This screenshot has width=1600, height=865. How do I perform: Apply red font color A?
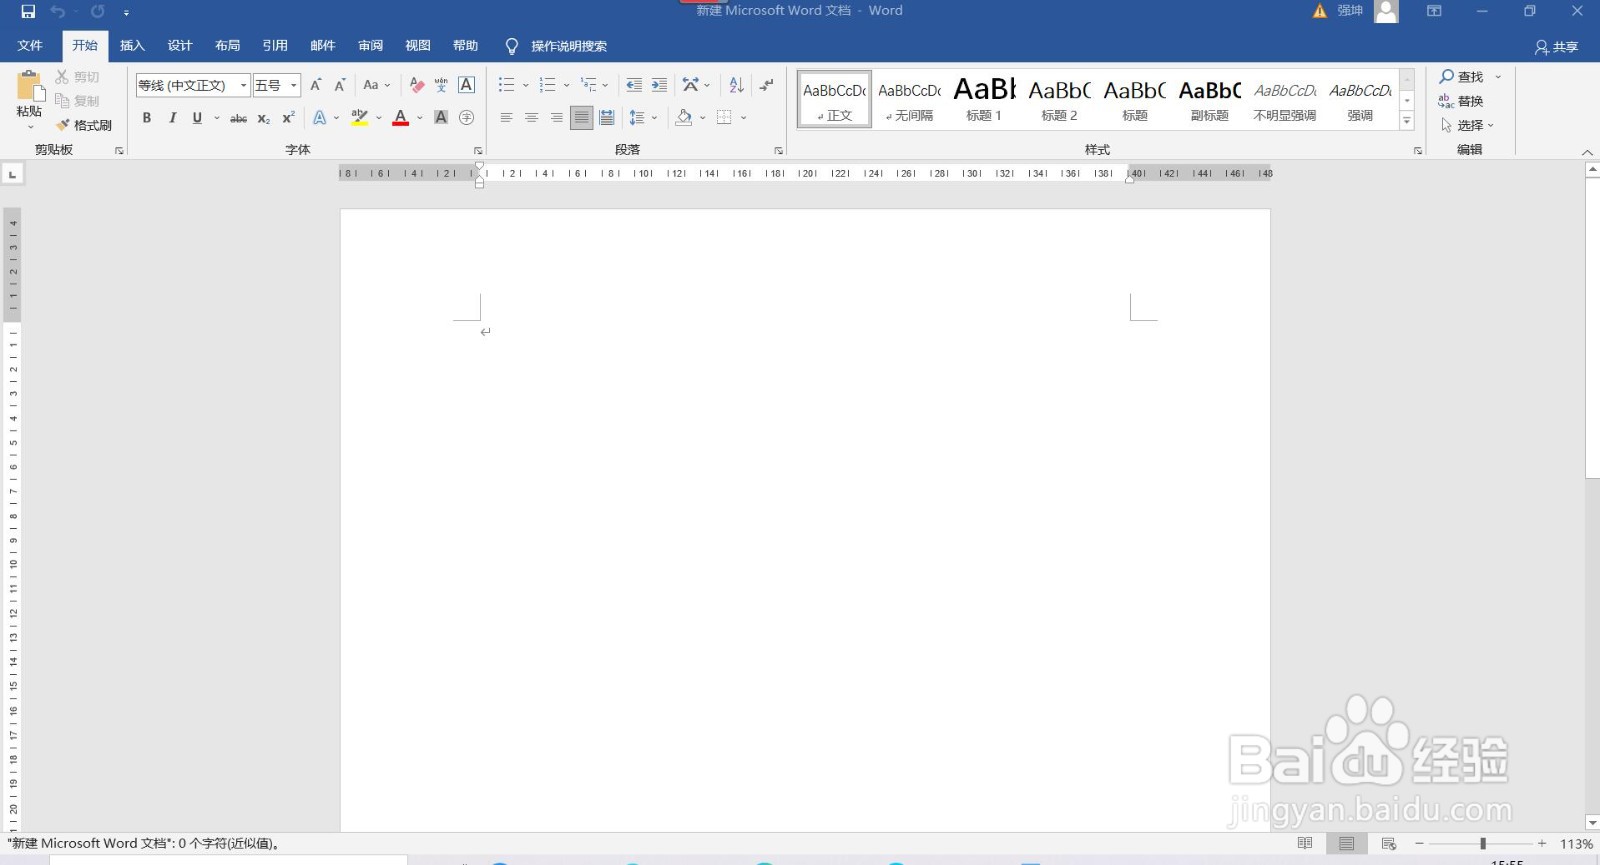(x=400, y=118)
